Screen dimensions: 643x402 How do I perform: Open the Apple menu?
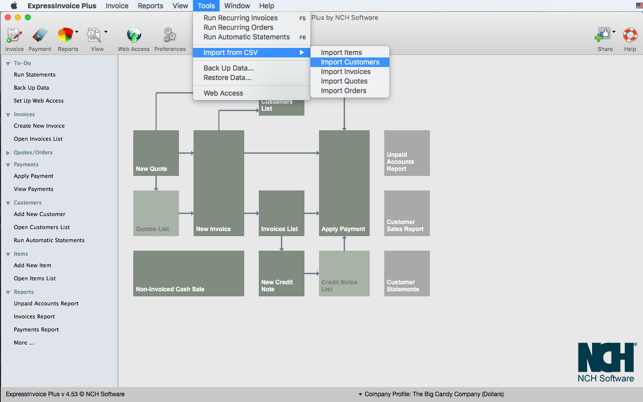[14, 6]
